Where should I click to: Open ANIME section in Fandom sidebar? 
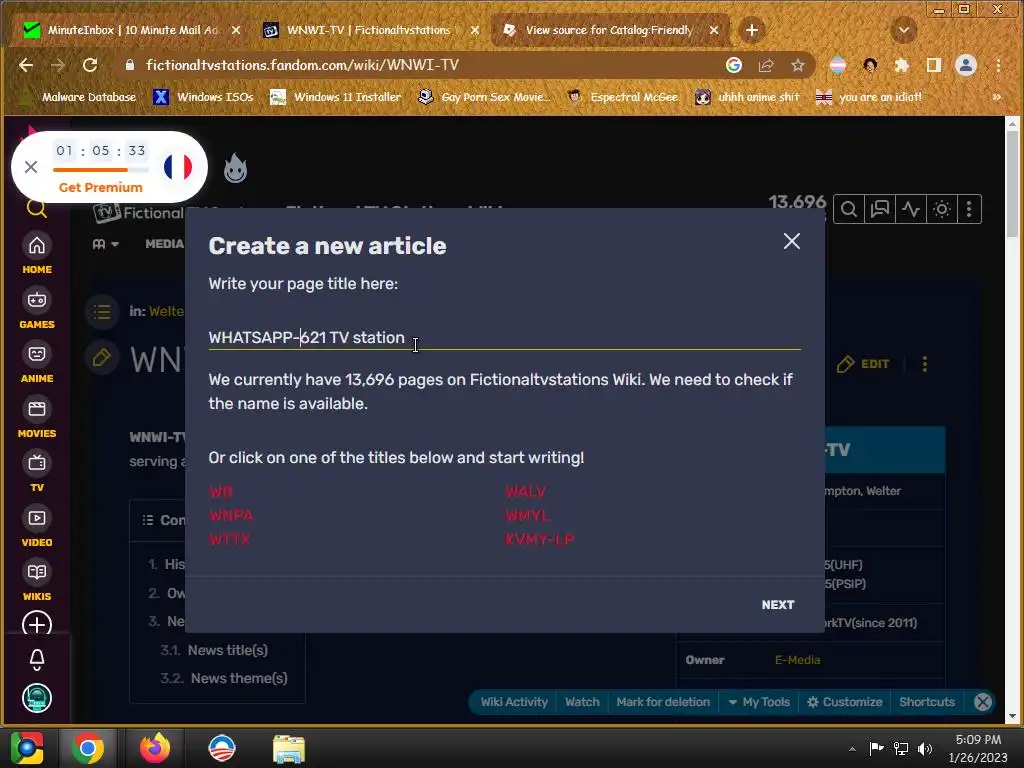[37, 362]
